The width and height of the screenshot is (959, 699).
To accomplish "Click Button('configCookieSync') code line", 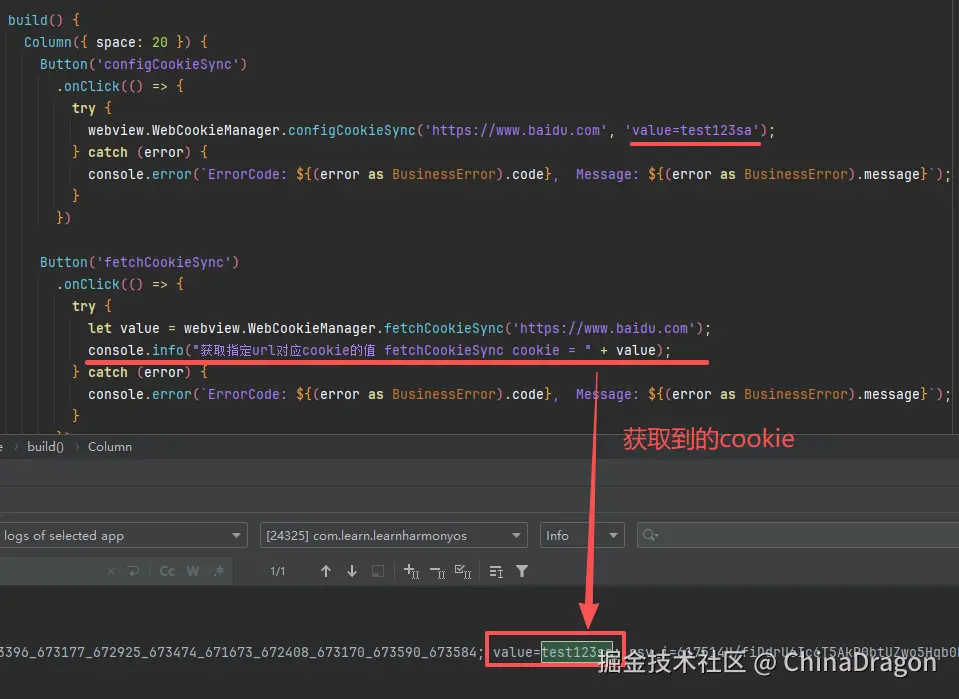I will click(143, 64).
